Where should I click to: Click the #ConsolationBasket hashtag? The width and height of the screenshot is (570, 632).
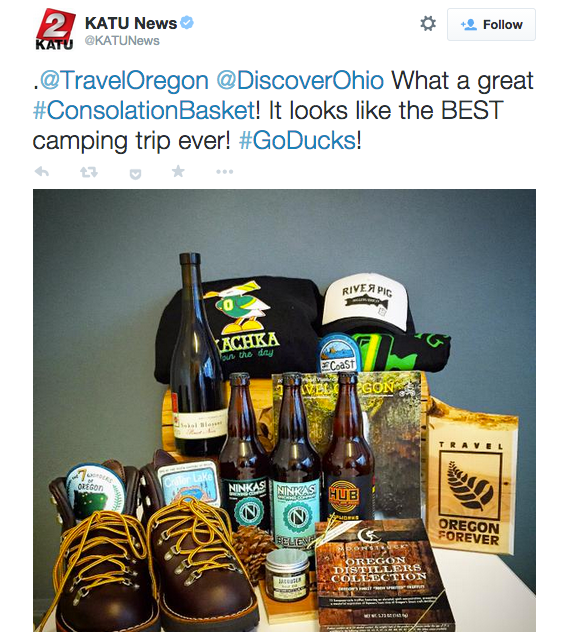(x=144, y=110)
